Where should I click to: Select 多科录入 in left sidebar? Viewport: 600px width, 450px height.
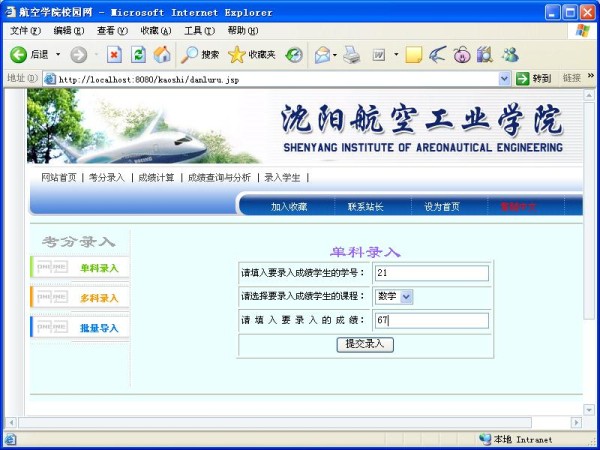pos(80,298)
